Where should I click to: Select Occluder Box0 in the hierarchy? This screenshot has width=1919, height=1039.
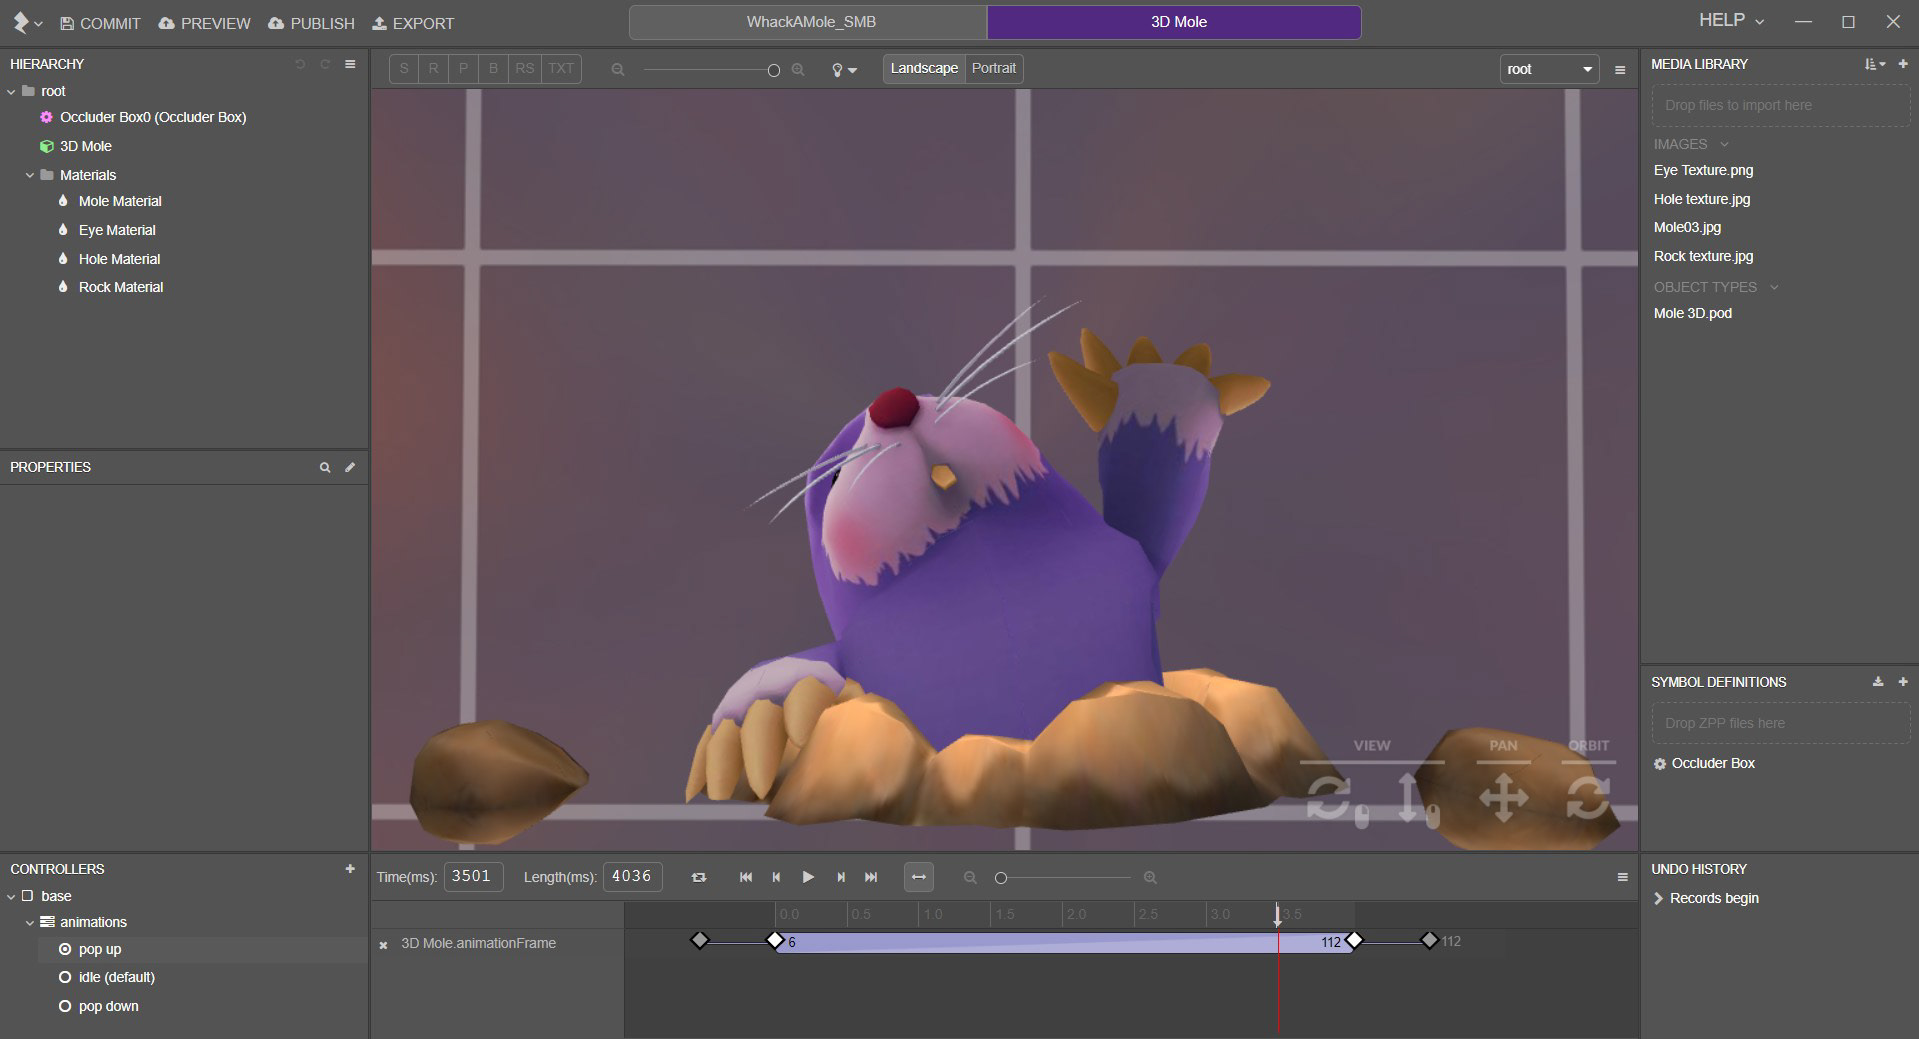[153, 117]
